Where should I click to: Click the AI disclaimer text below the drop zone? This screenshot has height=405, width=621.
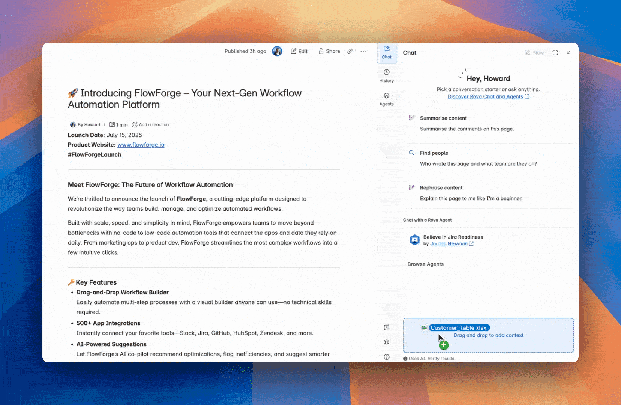click(431, 358)
